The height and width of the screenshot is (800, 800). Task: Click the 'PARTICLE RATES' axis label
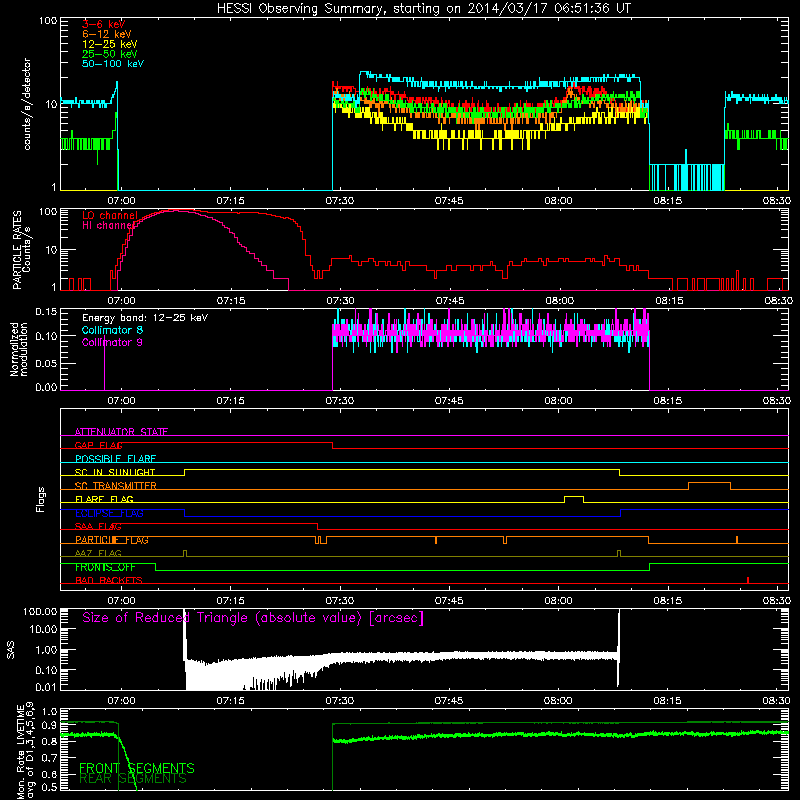tap(17, 250)
